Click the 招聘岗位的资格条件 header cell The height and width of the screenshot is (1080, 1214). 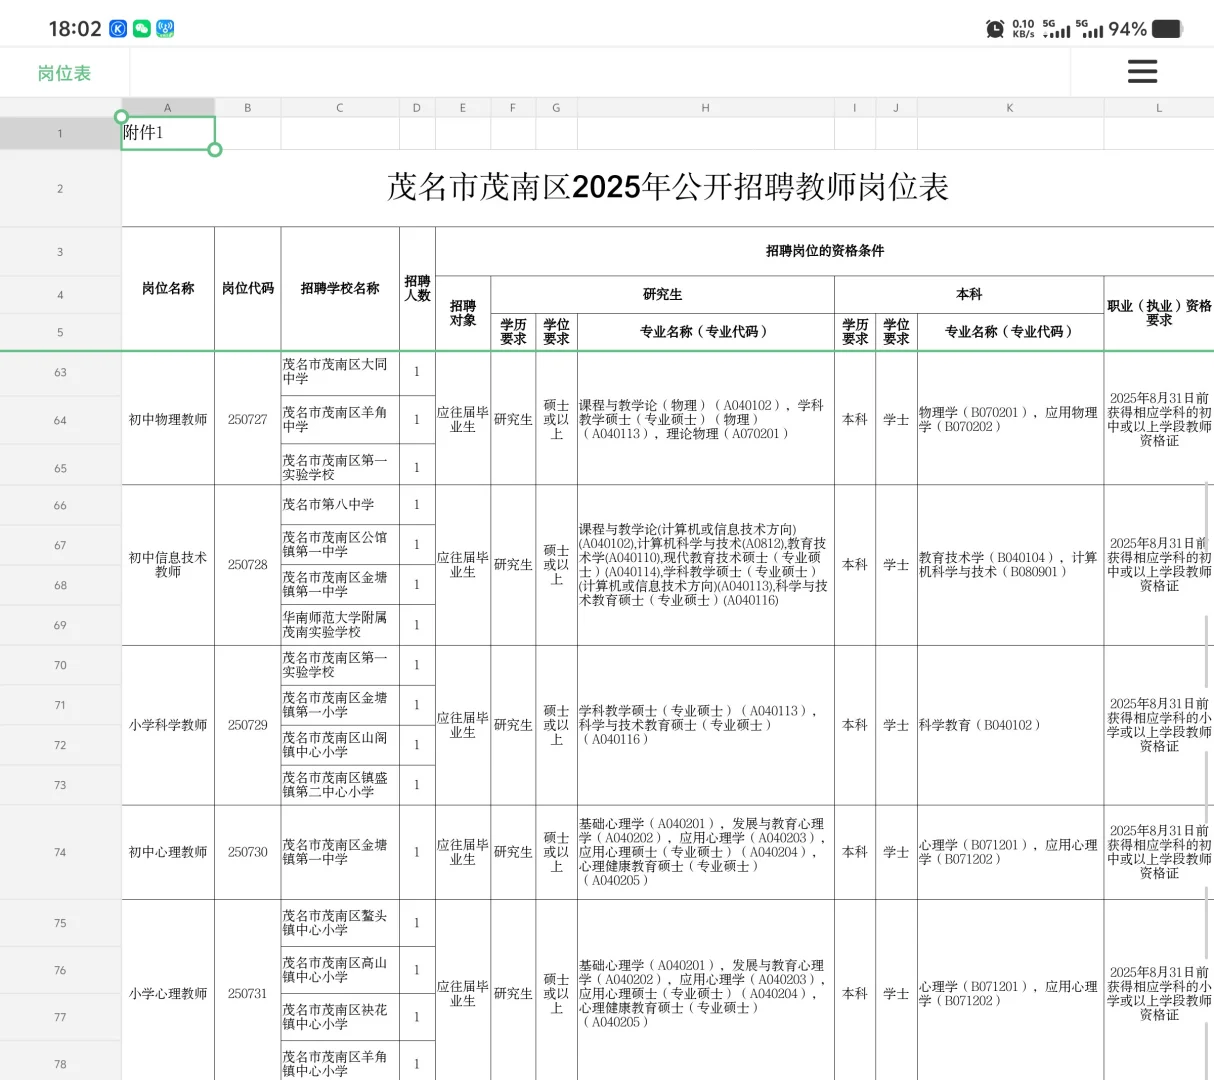825,251
